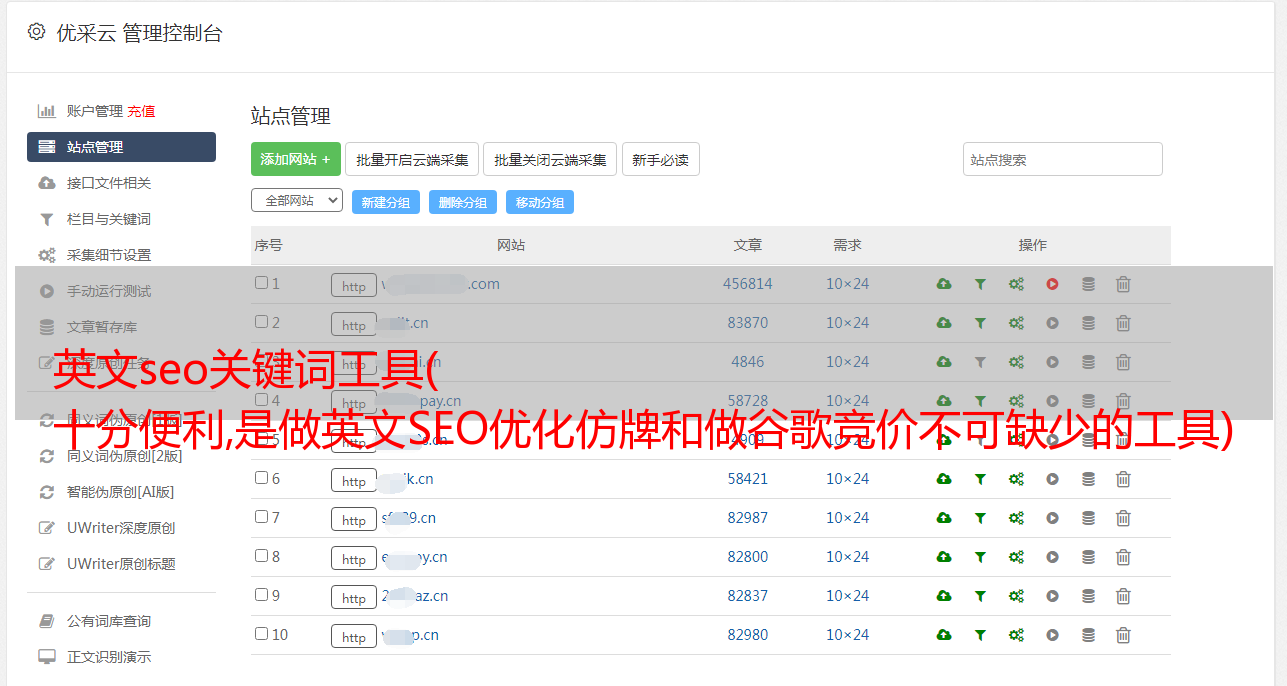
Task: Click the red play icon in row 1
Action: (x=1052, y=284)
